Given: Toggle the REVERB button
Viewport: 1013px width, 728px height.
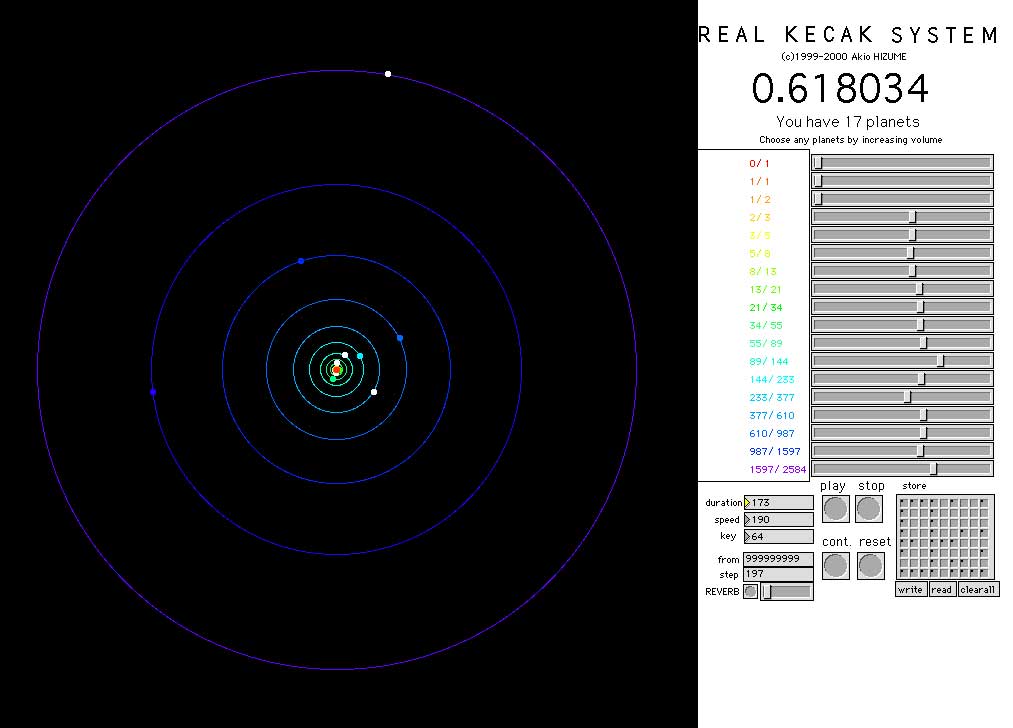Looking at the screenshot, I should click(x=750, y=591).
